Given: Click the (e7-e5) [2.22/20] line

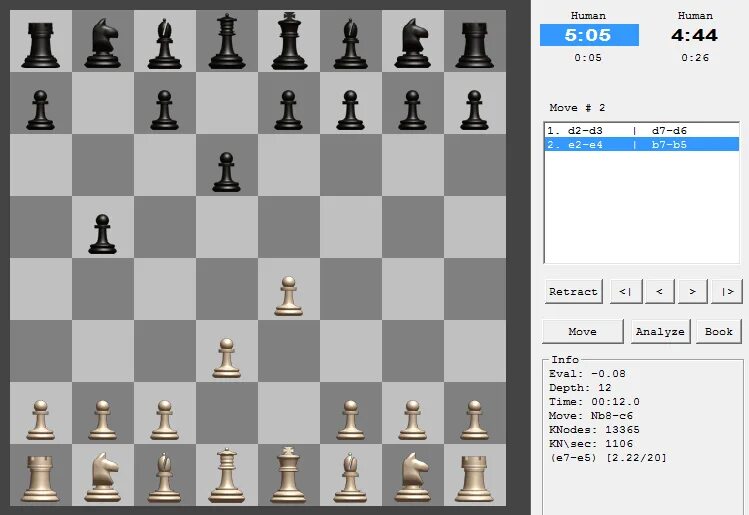Looking at the screenshot, I should (x=608, y=458).
